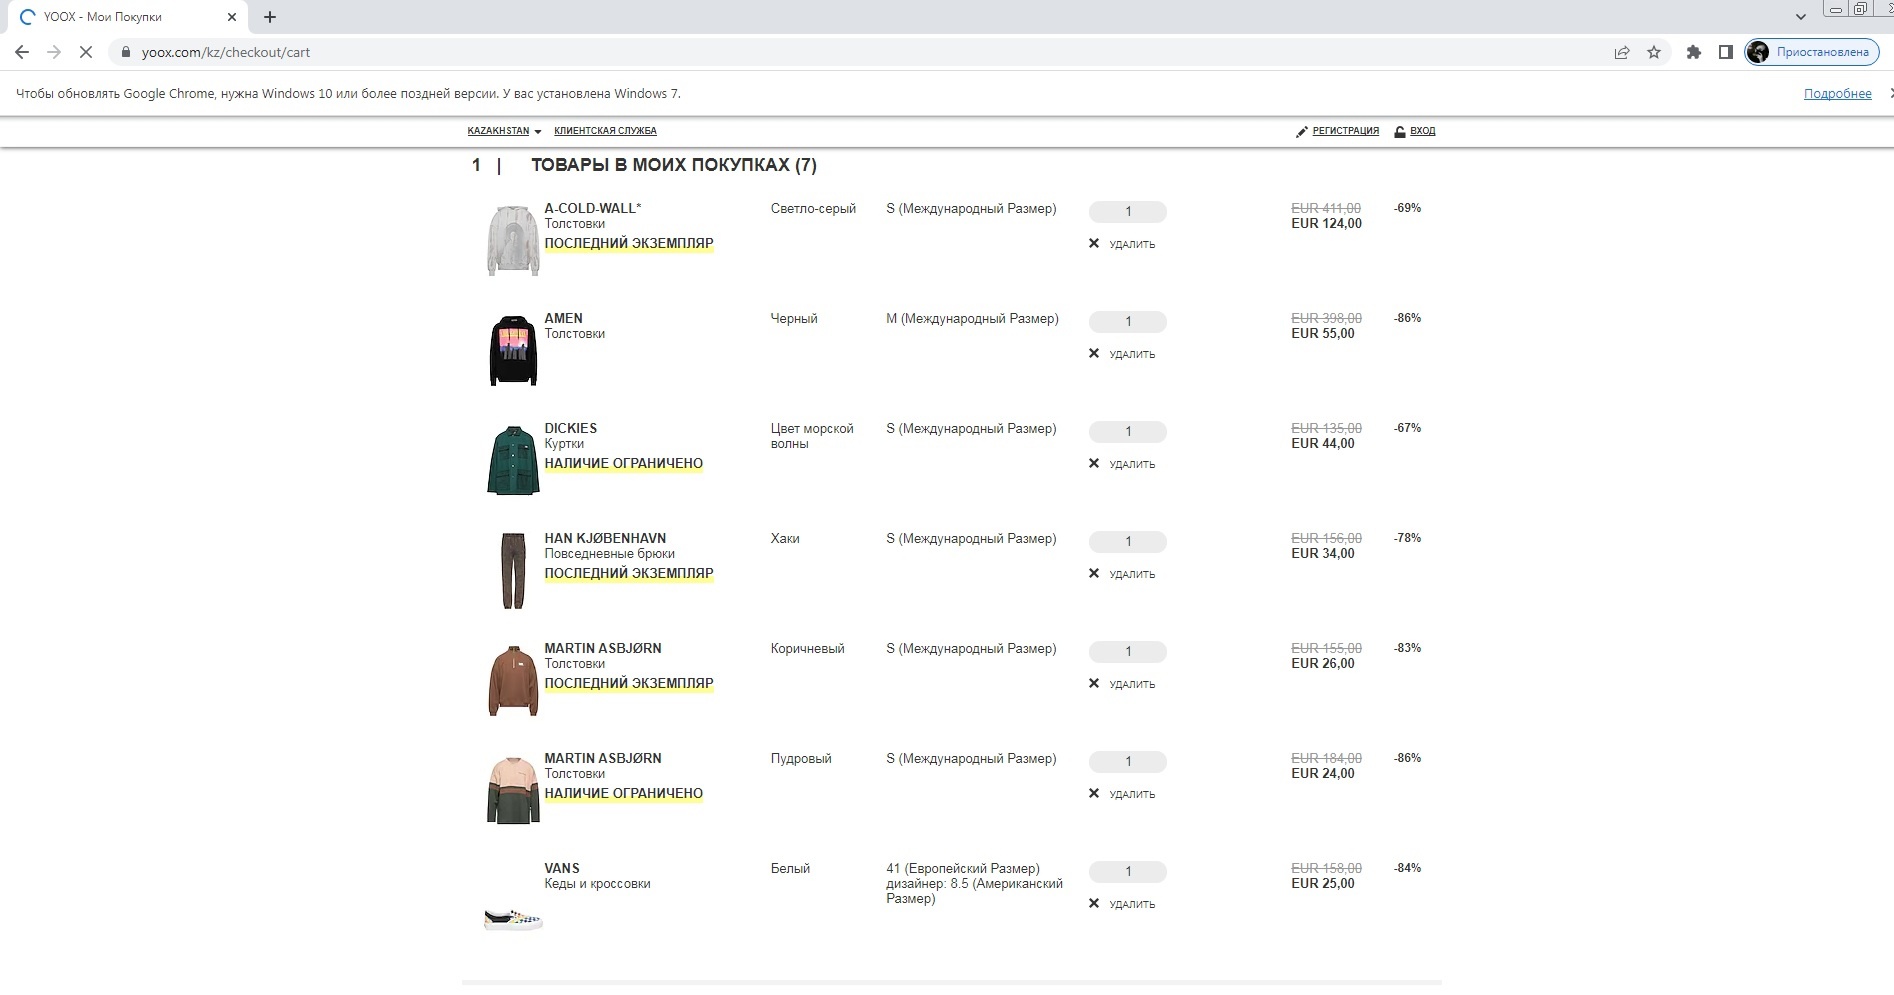Dismiss the Windows update notice bar
1894x995 pixels.
click(x=1890, y=93)
